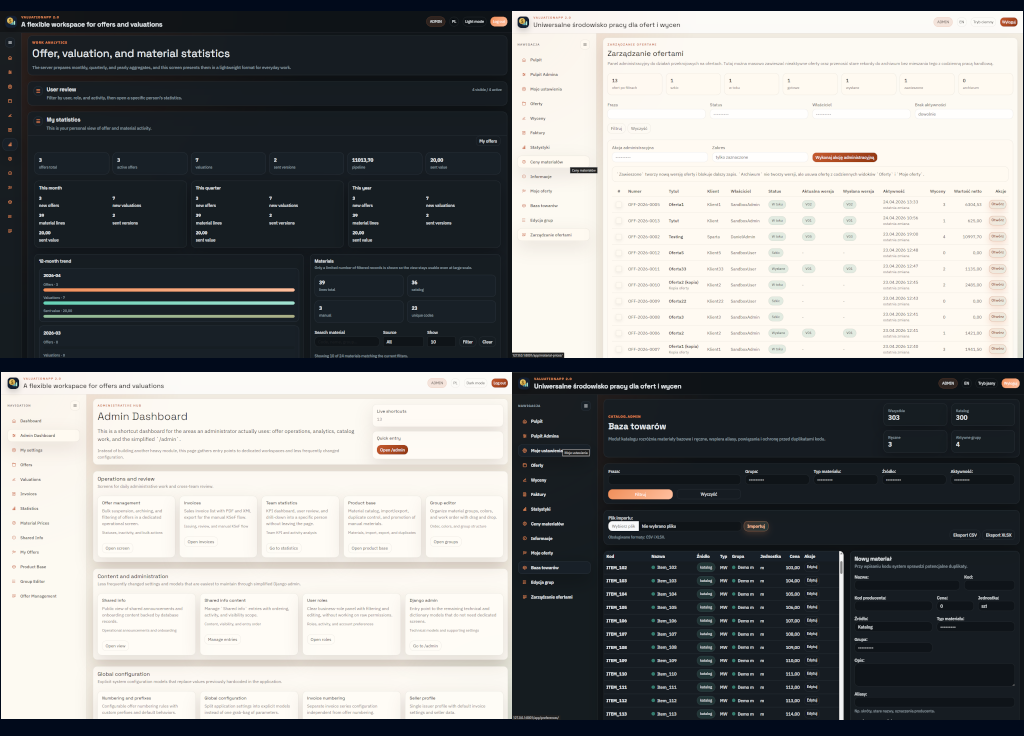Collapse the sidebar on the Zarządzanie ofertami page
Viewport: 1024px width, 736px height.
point(584,44)
